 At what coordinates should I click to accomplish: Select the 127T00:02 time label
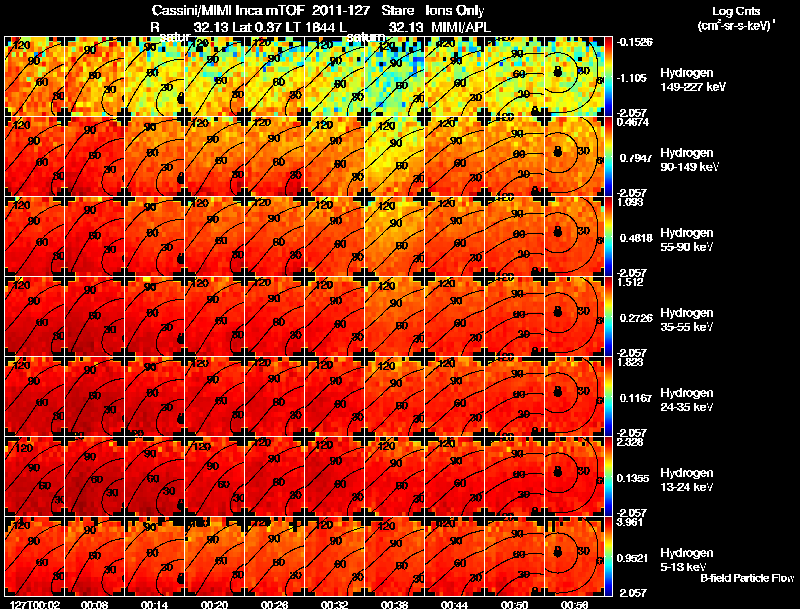(x=35, y=604)
